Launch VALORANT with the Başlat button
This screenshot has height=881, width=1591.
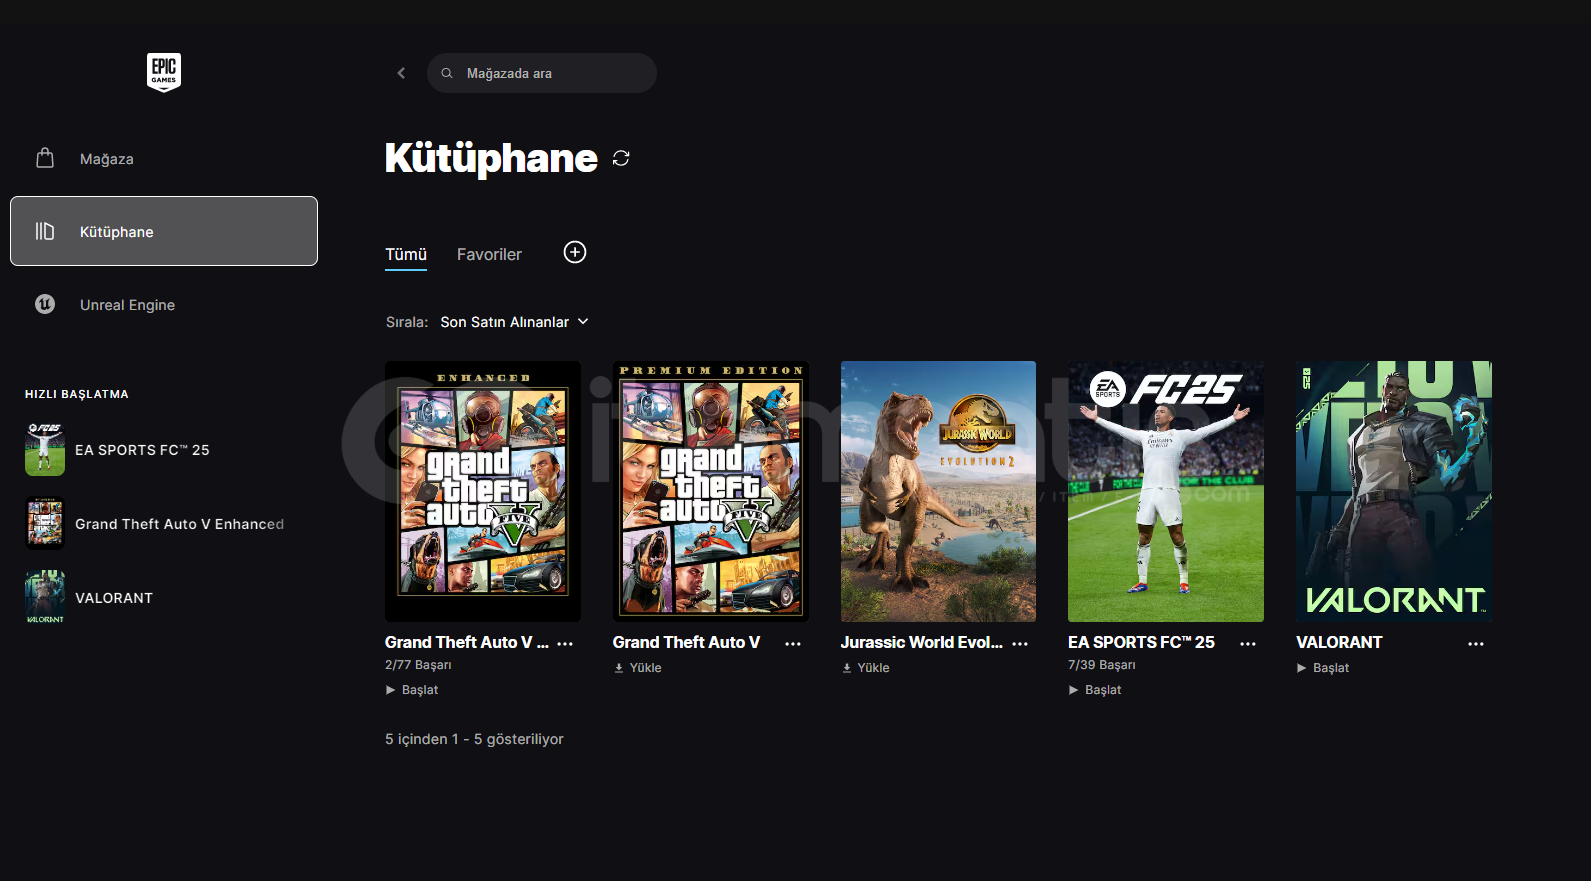click(x=1323, y=668)
